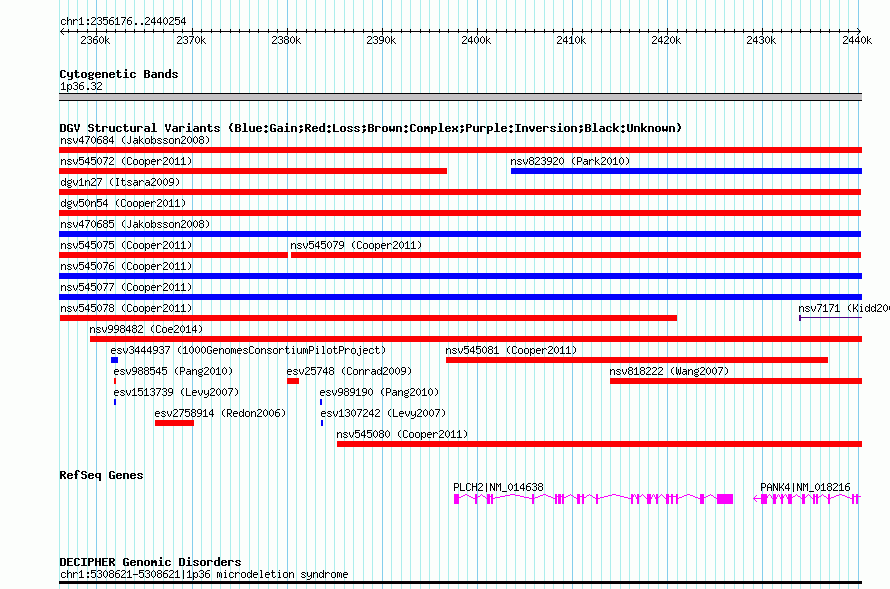Click the nsv545079 (Cooper2011) red bar
This screenshot has height=589, width=890.
(x=576, y=255)
